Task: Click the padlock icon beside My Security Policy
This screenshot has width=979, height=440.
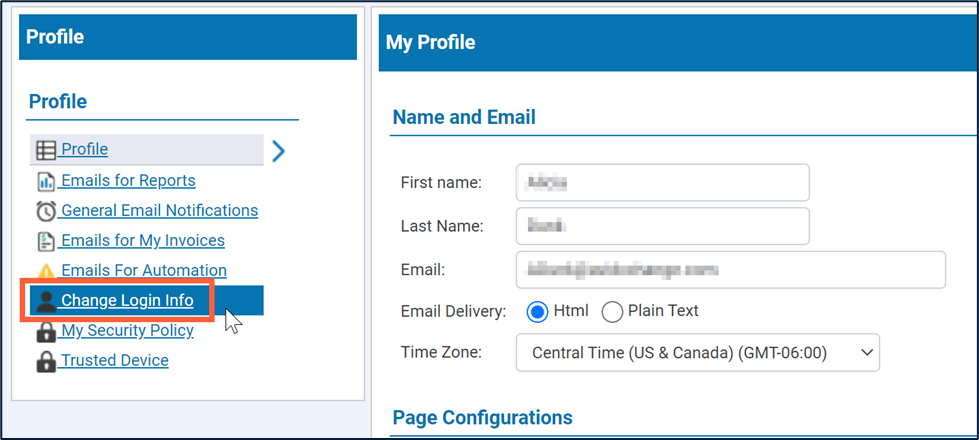Action: click(x=46, y=331)
